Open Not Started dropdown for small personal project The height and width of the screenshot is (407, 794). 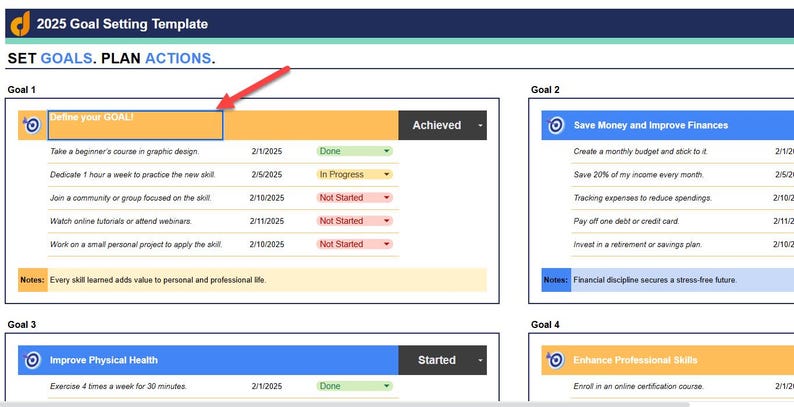pyautogui.click(x=387, y=244)
